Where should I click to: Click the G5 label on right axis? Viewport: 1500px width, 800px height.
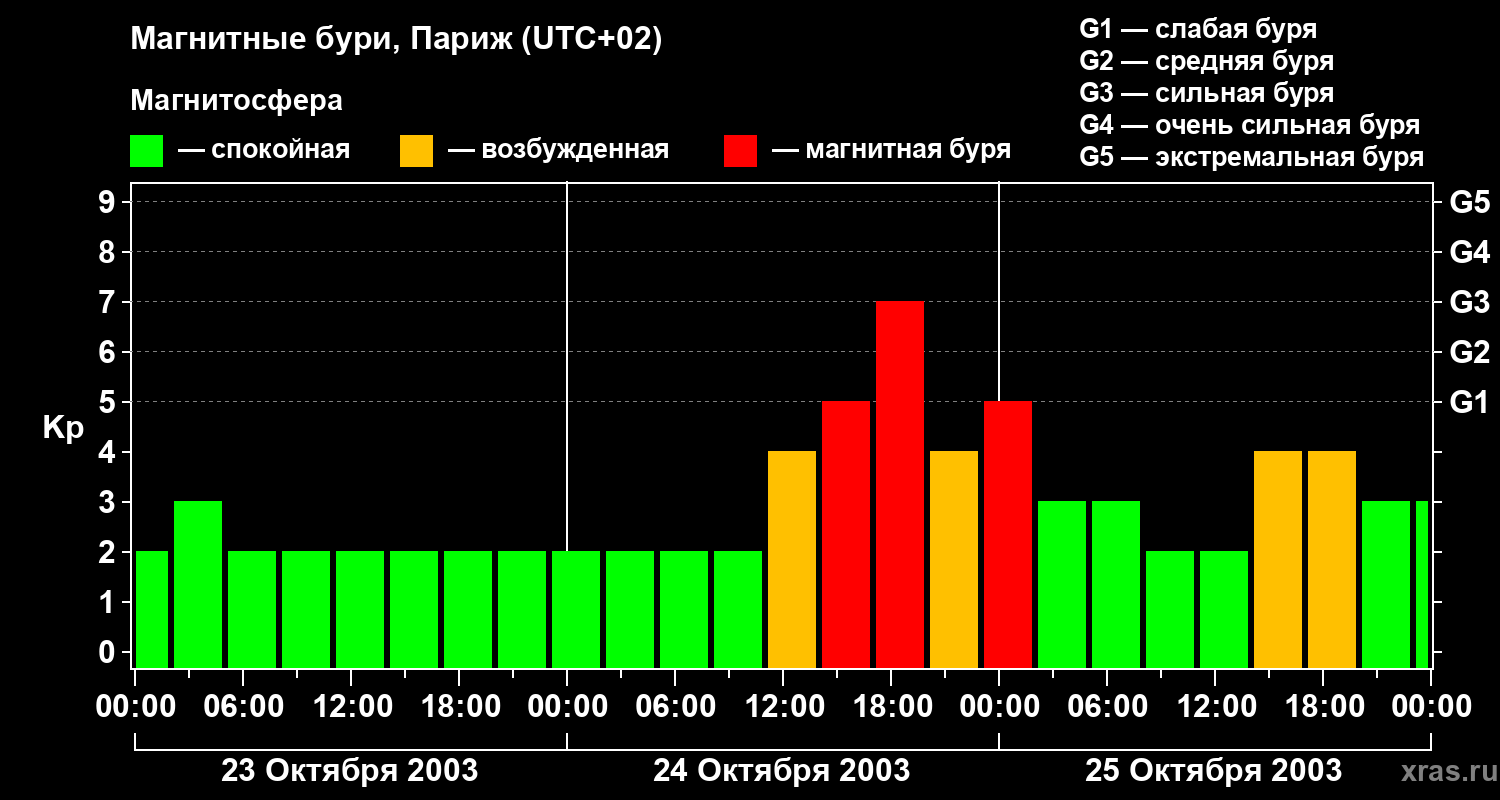coord(1469,202)
